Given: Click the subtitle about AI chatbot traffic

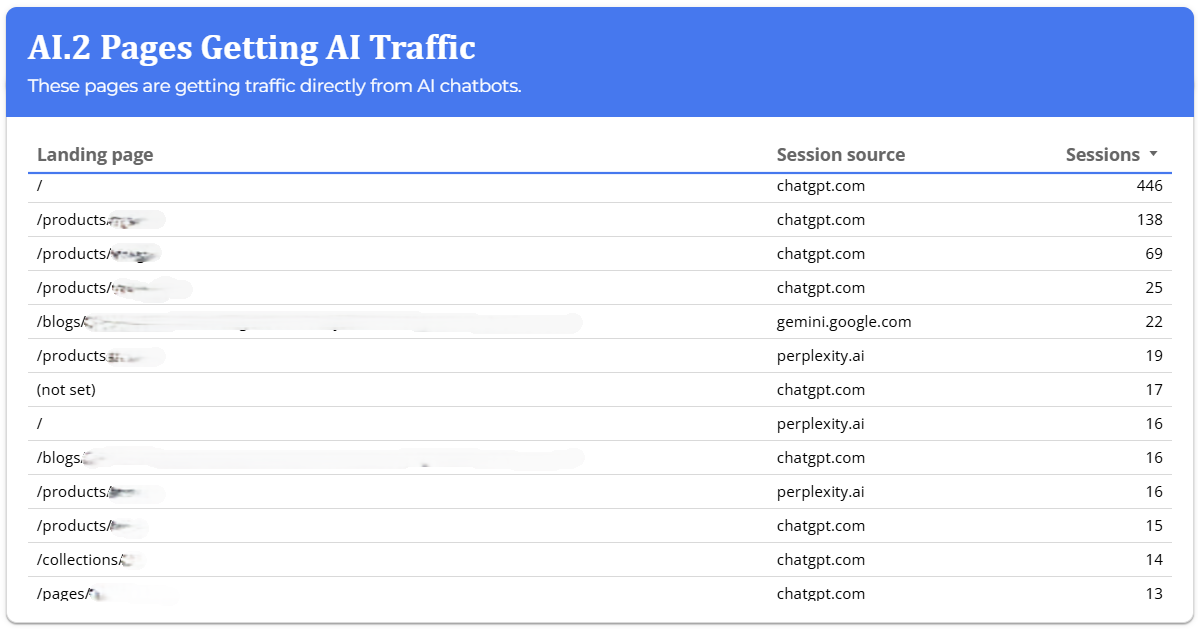Looking at the screenshot, I should (x=274, y=86).
